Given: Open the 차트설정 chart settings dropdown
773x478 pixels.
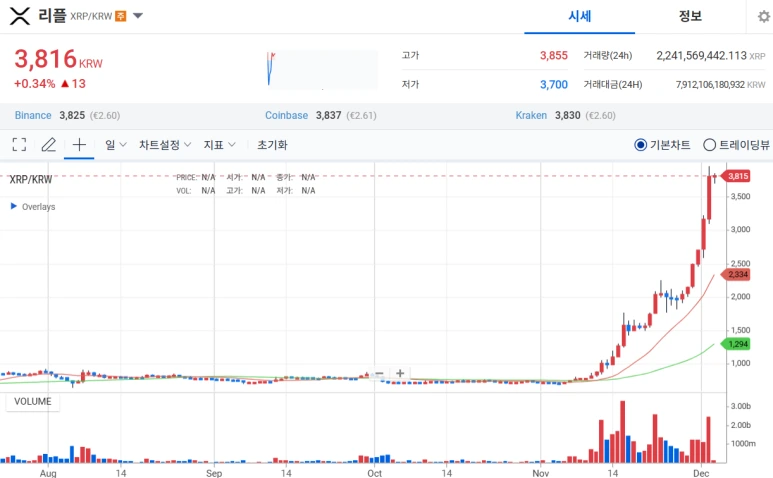Looking at the screenshot, I should tap(165, 144).
